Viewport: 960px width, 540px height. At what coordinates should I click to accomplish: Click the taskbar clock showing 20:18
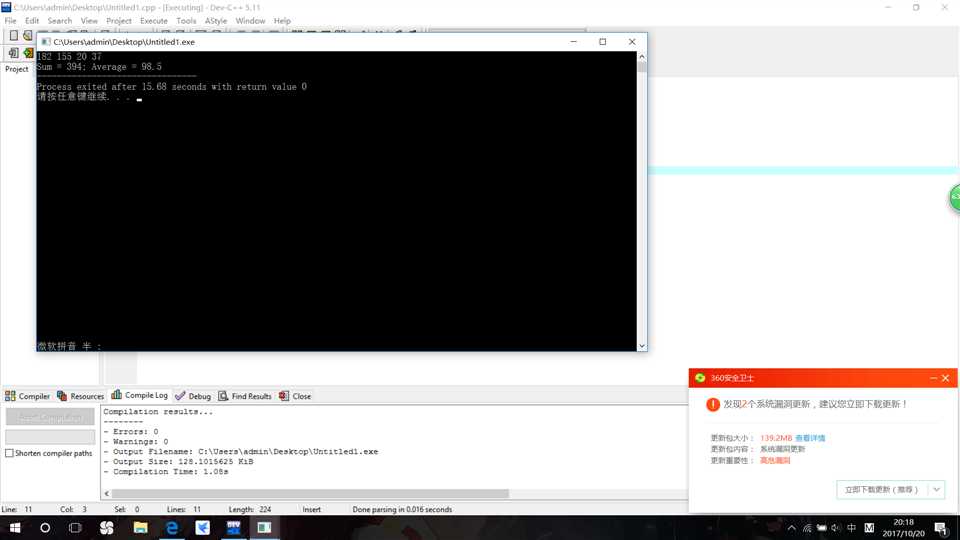pyautogui.click(x=903, y=528)
